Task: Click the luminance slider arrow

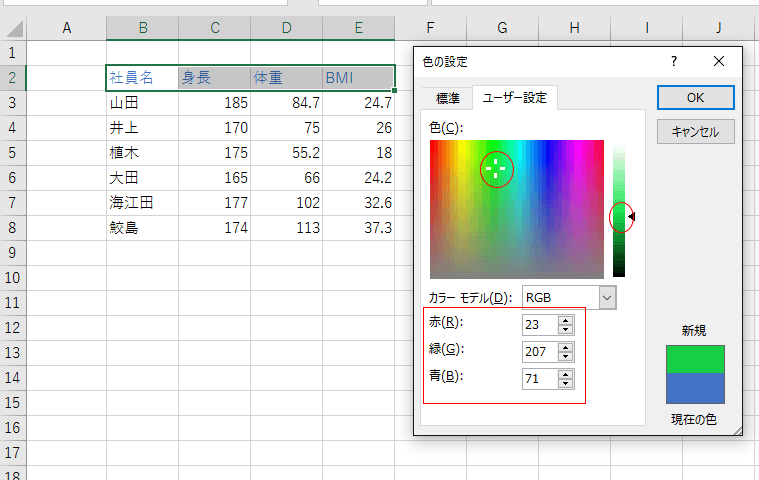Action: click(631, 216)
